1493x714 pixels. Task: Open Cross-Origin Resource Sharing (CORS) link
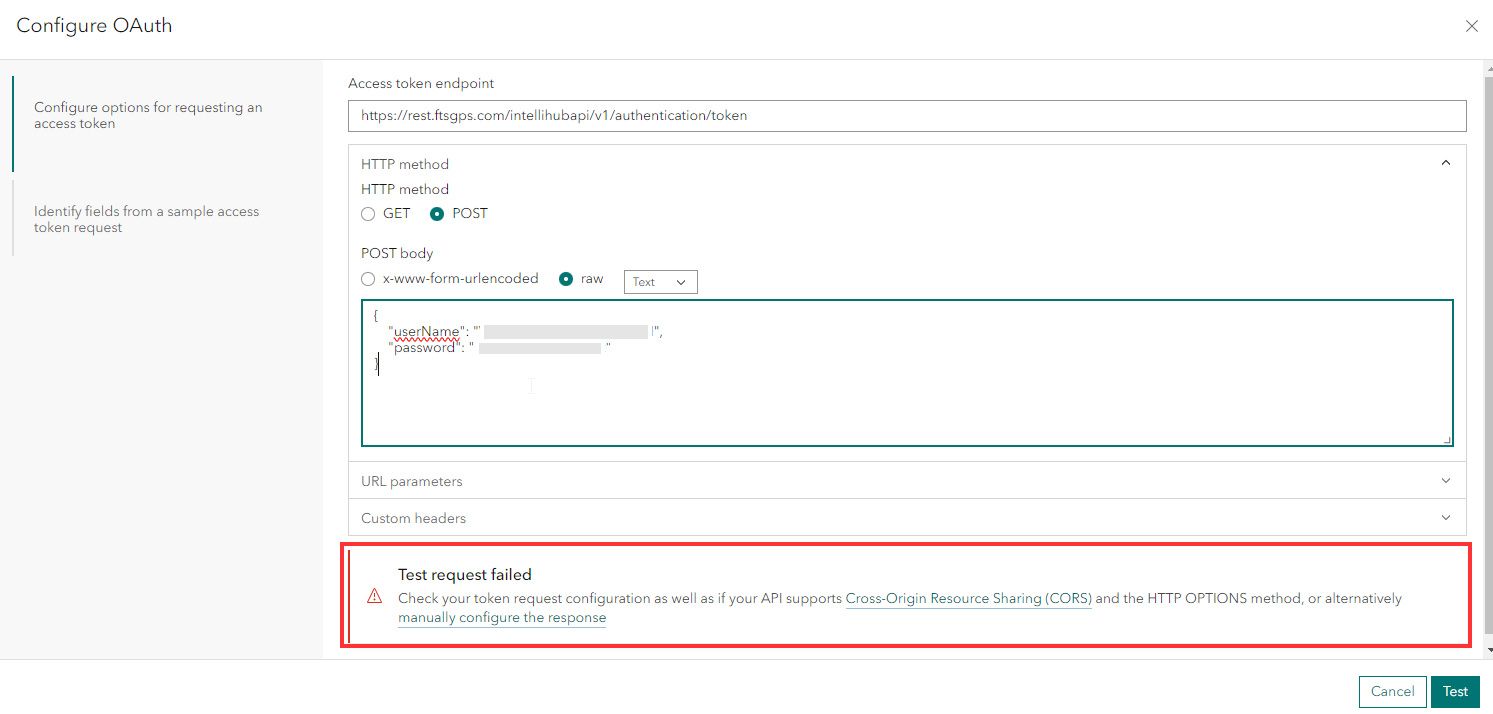click(x=968, y=599)
